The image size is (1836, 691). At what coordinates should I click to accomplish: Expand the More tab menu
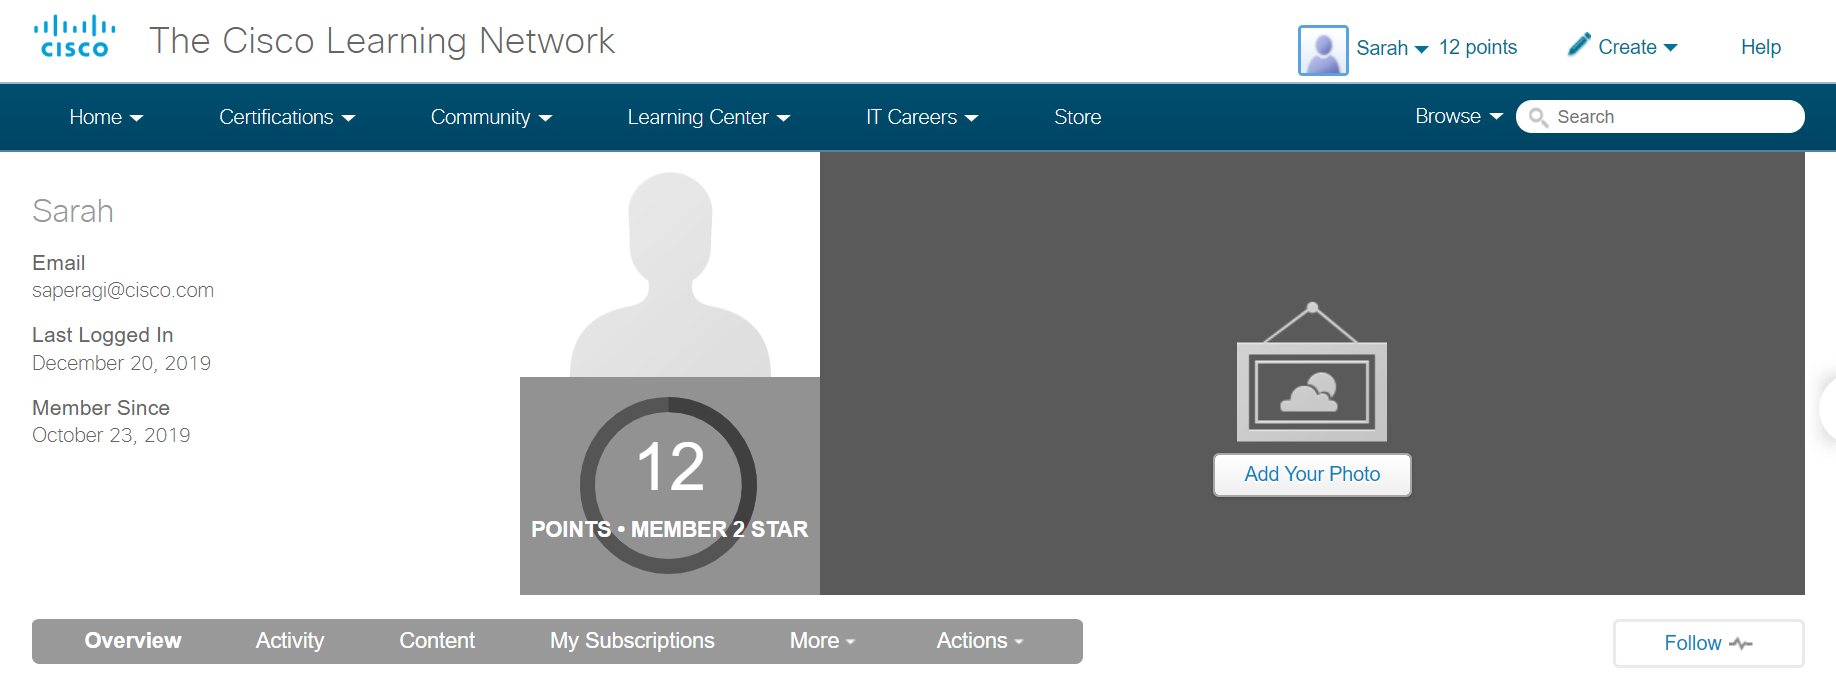click(x=822, y=641)
